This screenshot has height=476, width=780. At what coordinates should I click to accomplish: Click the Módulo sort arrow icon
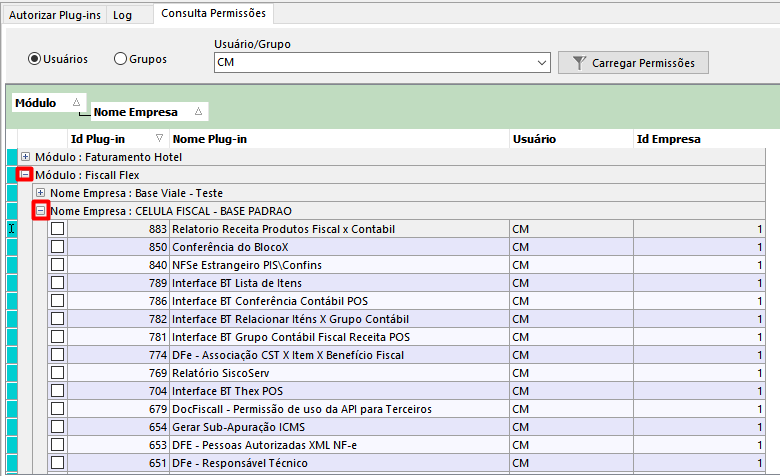tap(76, 102)
